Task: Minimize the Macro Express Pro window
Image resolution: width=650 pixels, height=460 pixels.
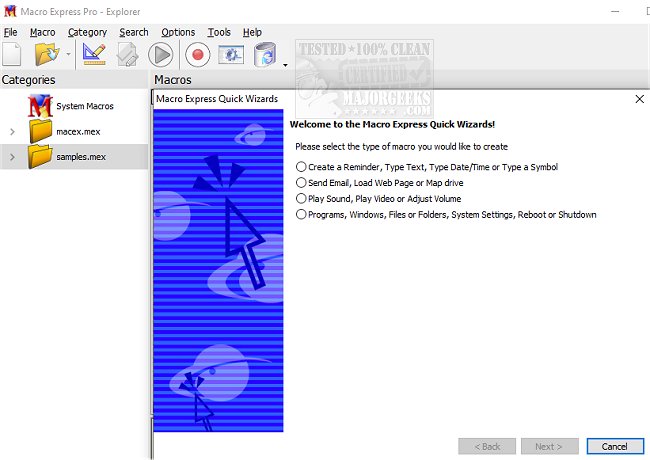Action: (615, 12)
